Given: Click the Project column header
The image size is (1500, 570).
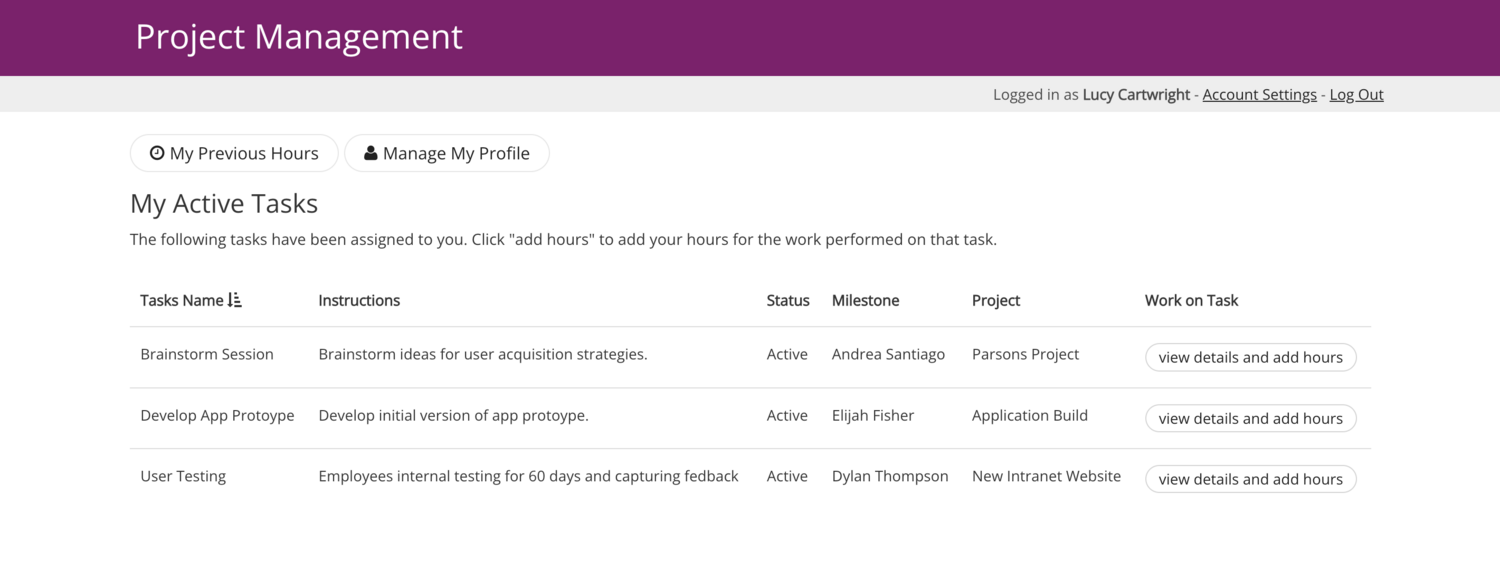Looking at the screenshot, I should pos(996,300).
